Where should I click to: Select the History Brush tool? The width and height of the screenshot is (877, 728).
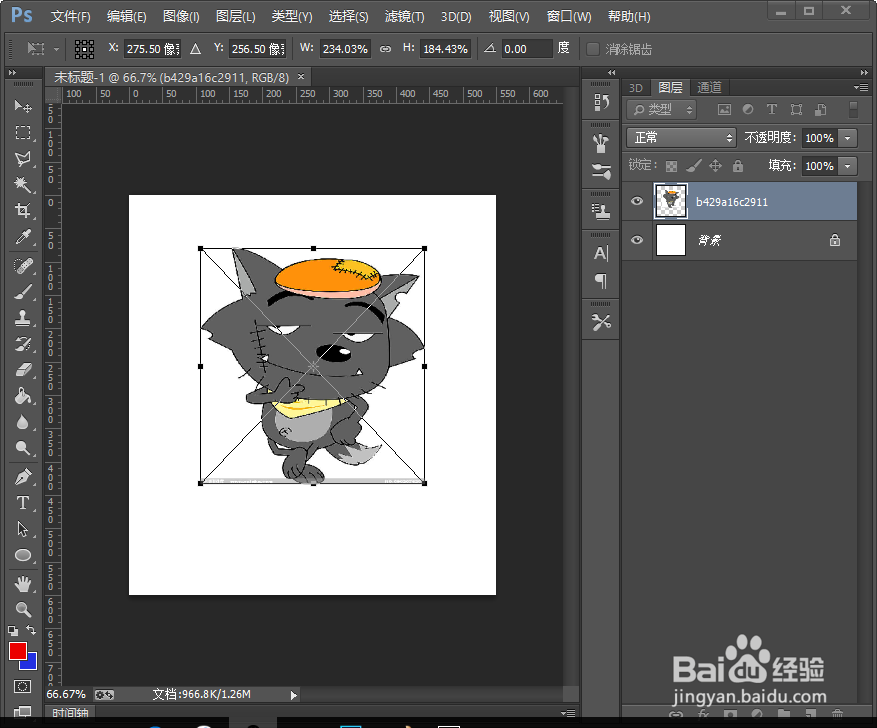[x=23, y=344]
